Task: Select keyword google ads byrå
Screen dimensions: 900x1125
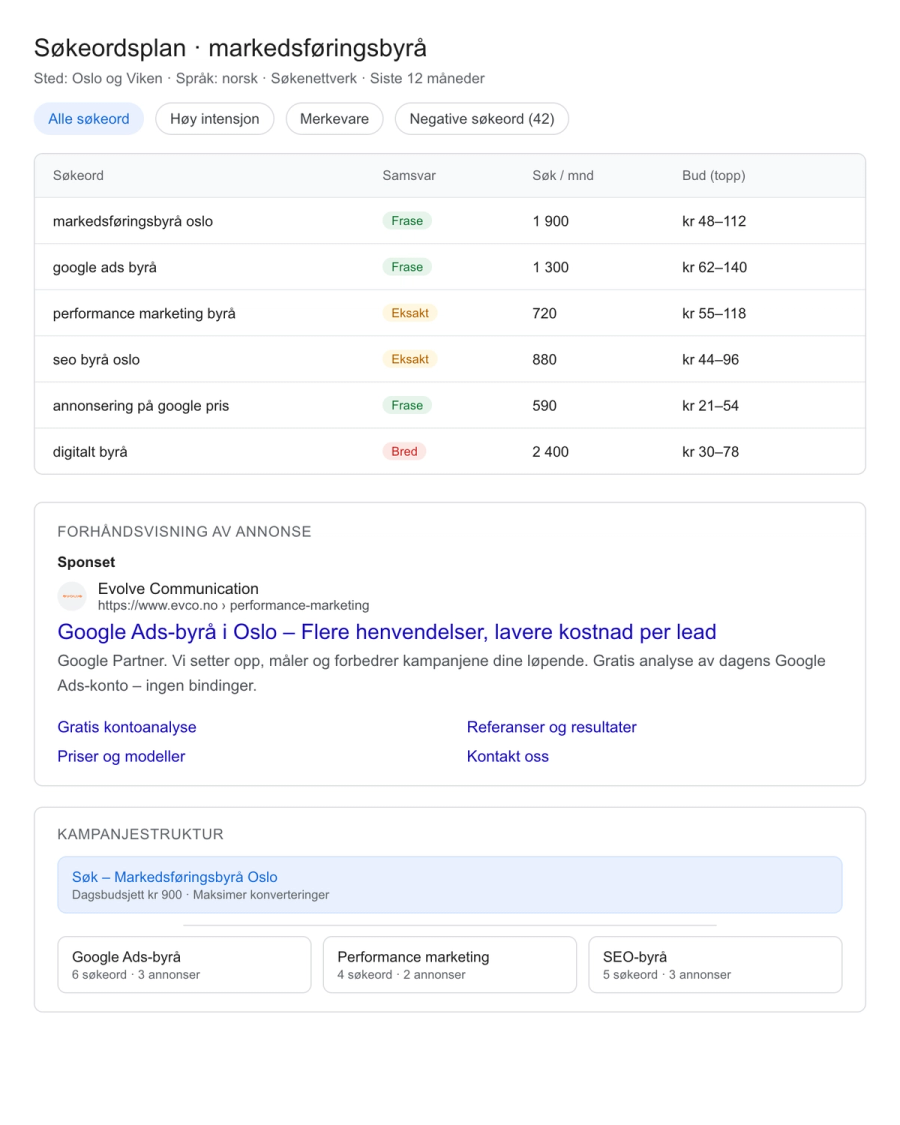Action: coord(105,268)
